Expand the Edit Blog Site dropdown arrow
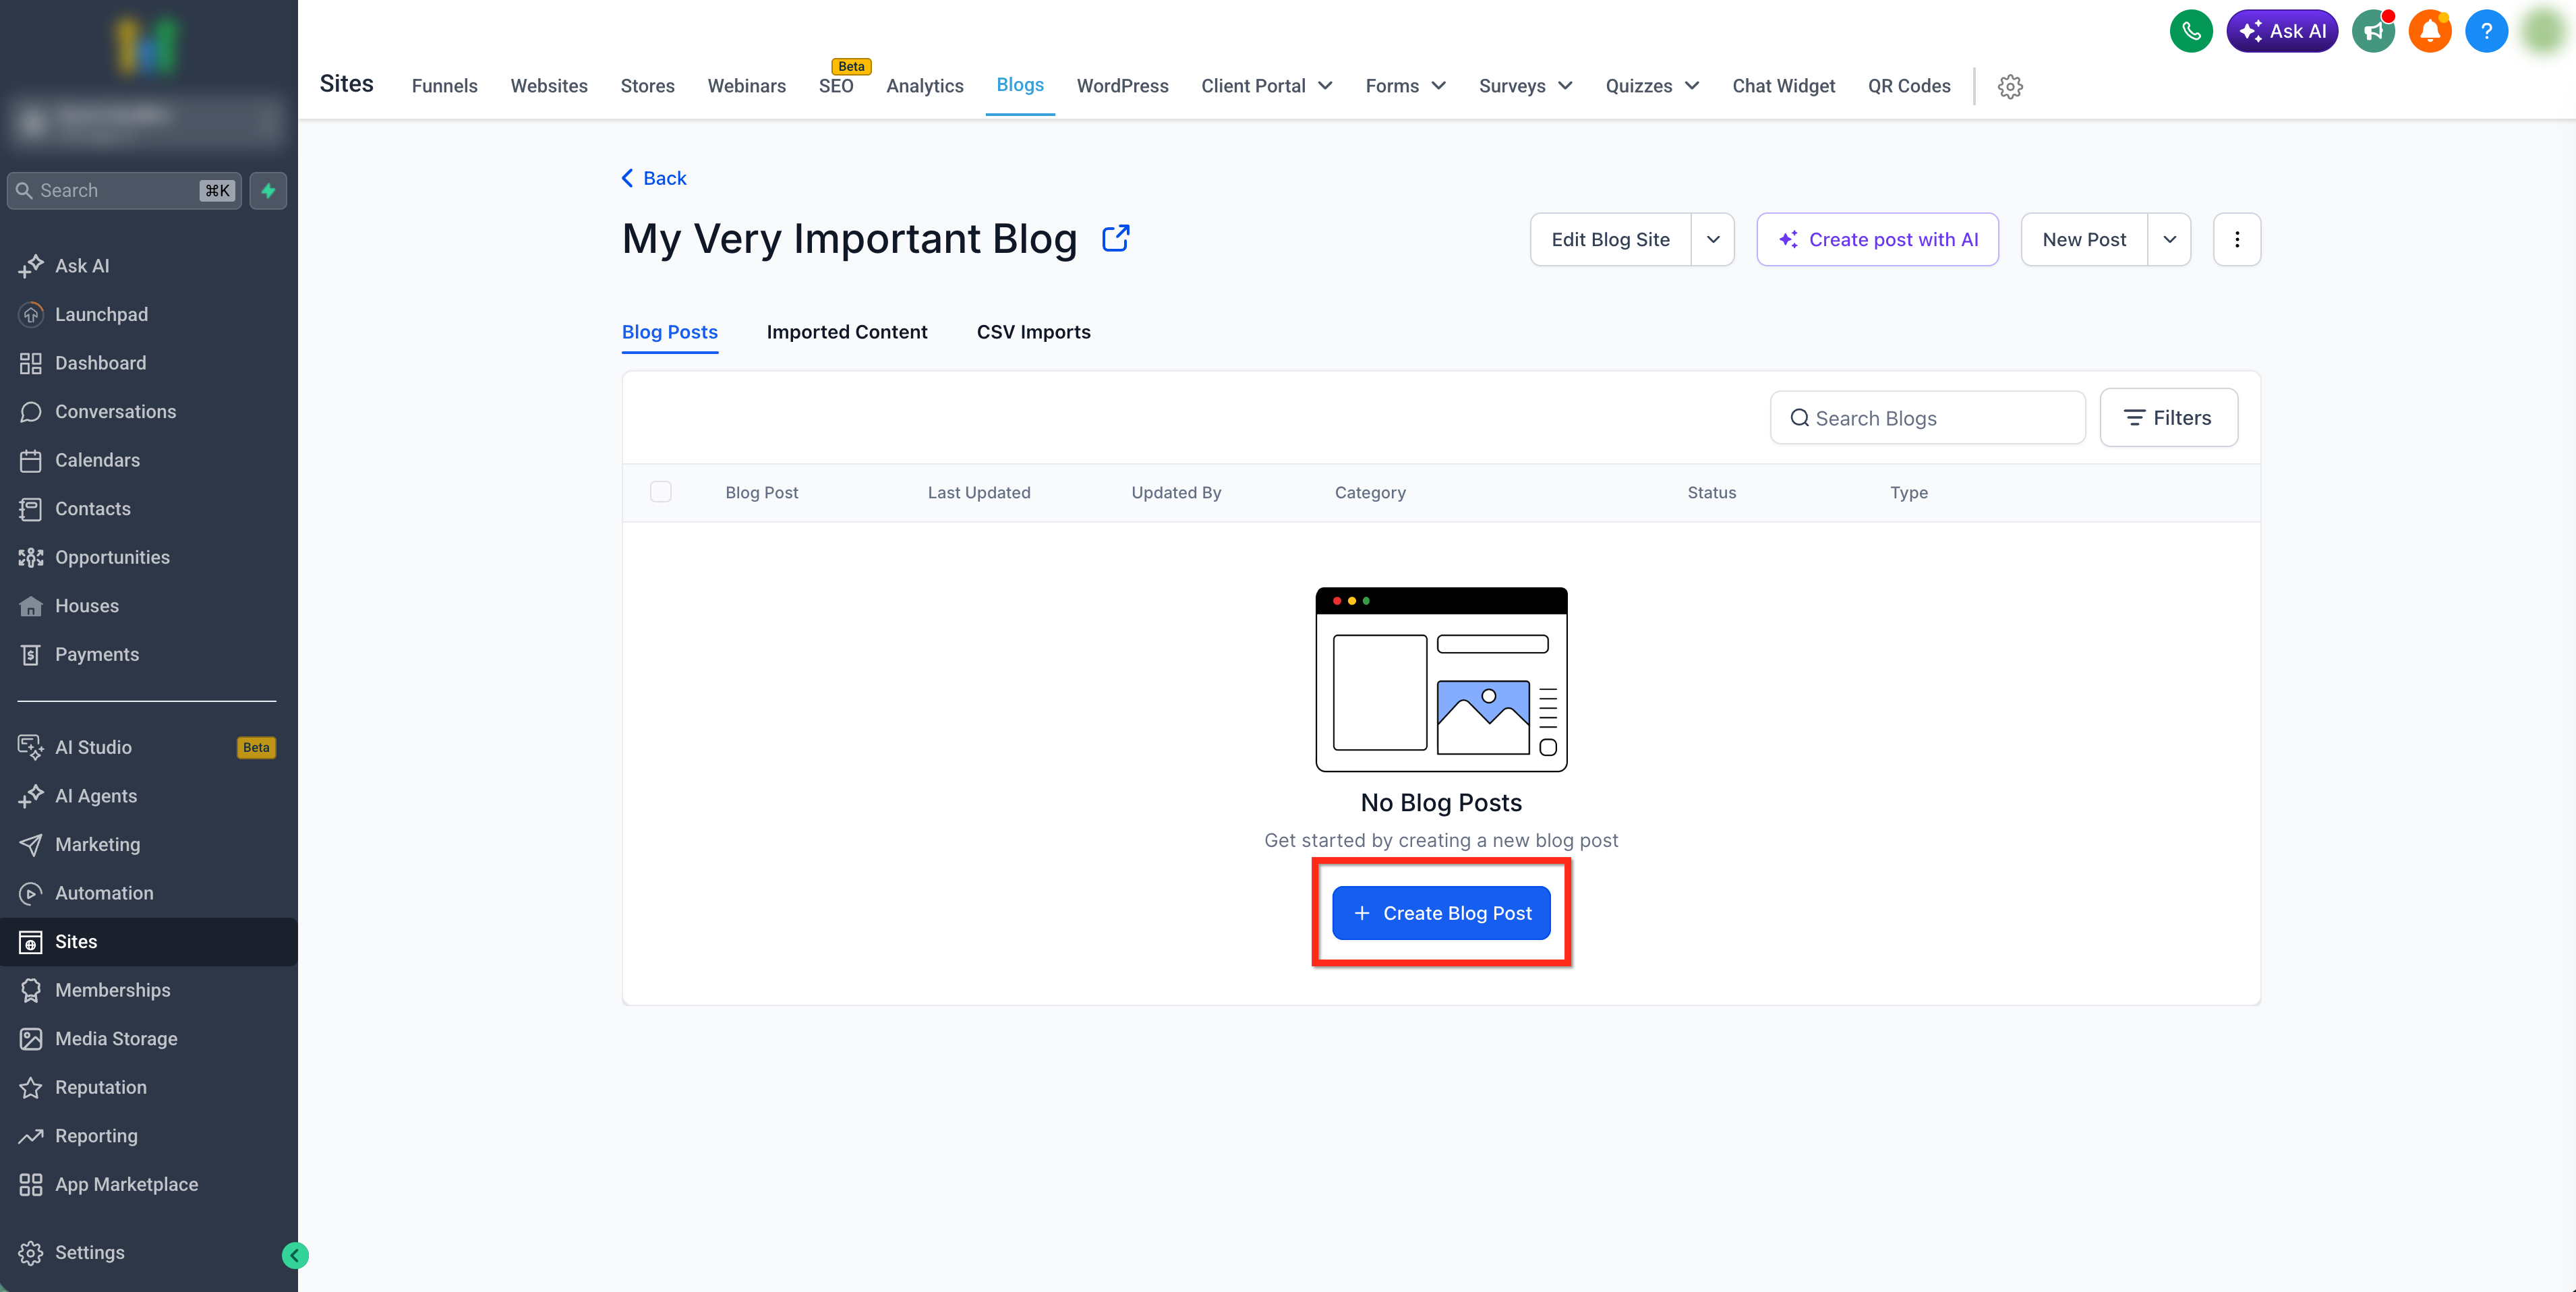The width and height of the screenshot is (2576, 1292). click(x=1712, y=239)
